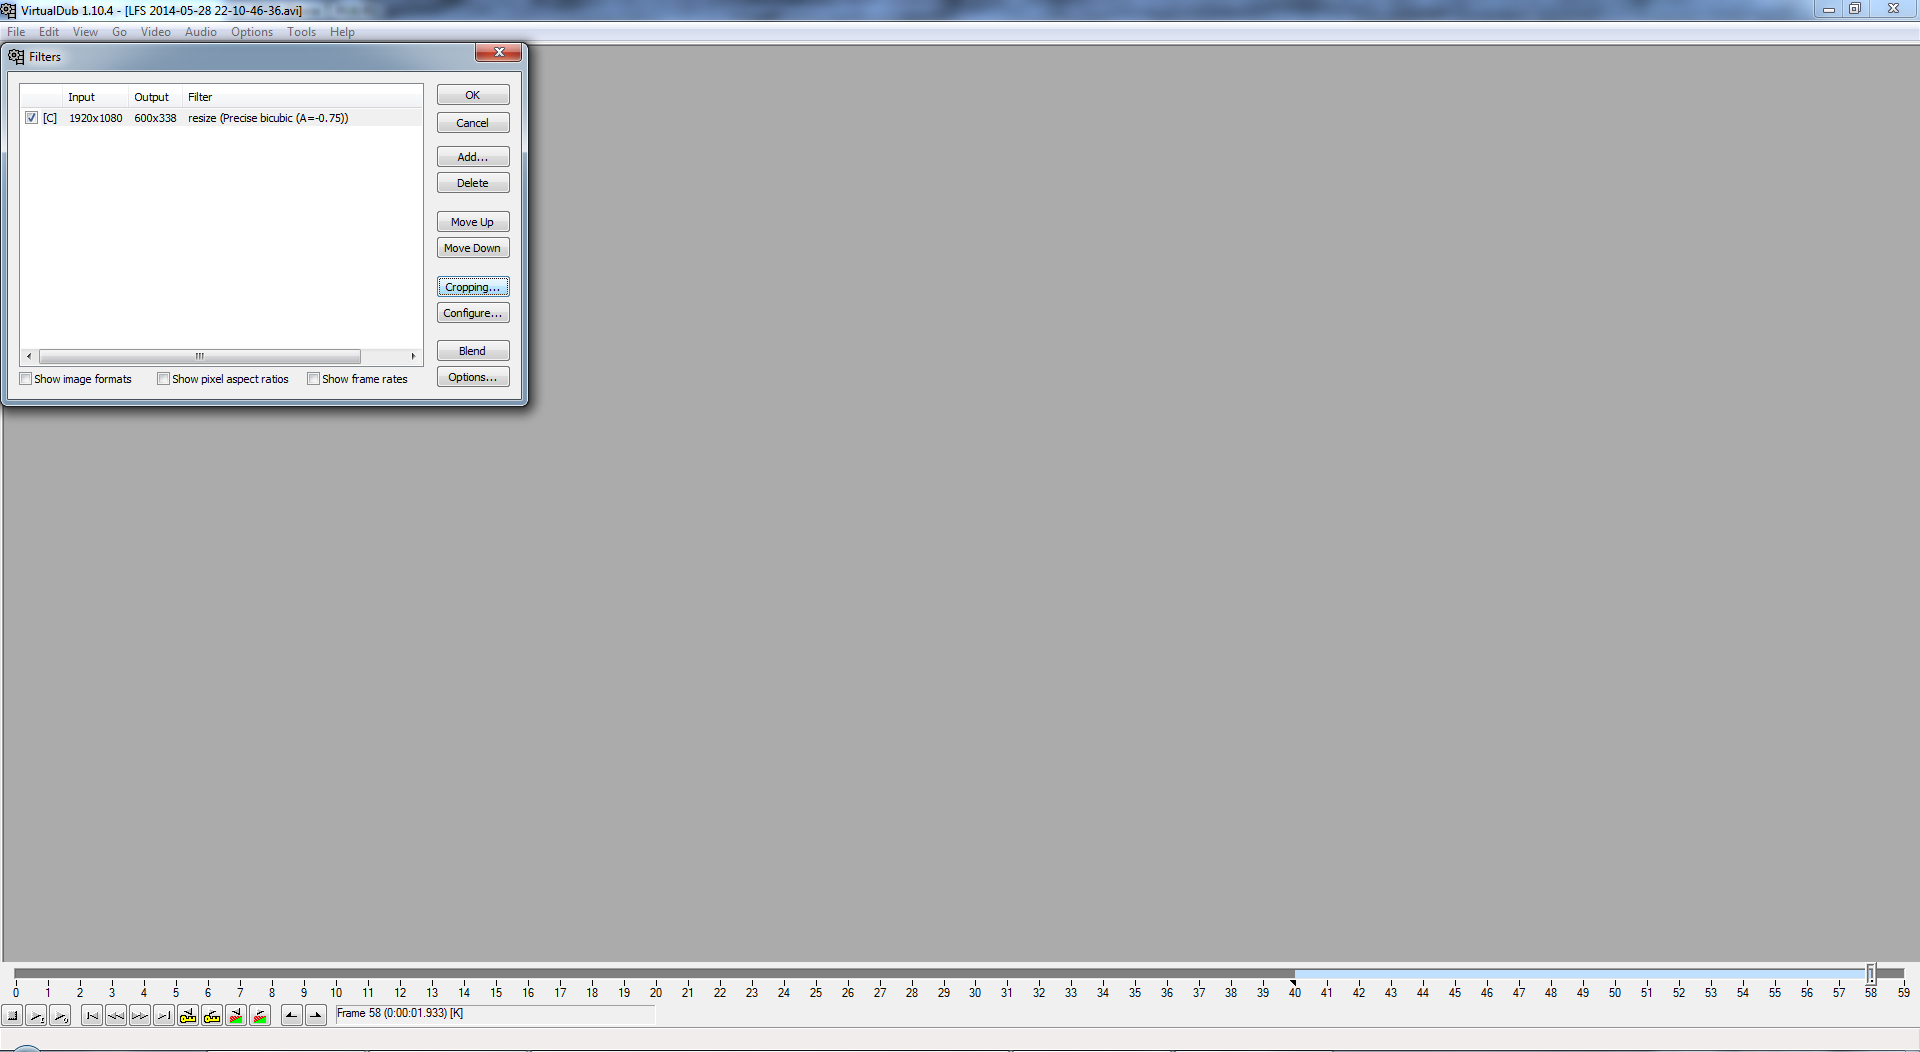Enable Show frame rates
Image resolution: width=1920 pixels, height=1052 pixels.
314,379
